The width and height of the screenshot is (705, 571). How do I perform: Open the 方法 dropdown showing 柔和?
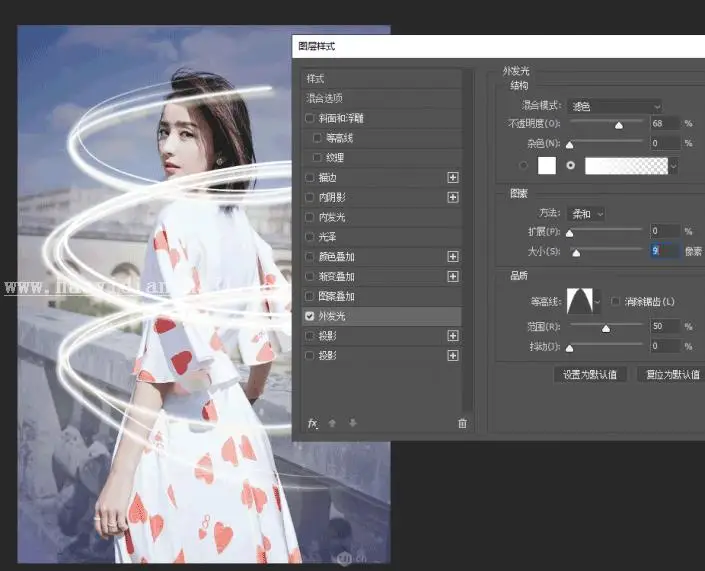[586, 214]
